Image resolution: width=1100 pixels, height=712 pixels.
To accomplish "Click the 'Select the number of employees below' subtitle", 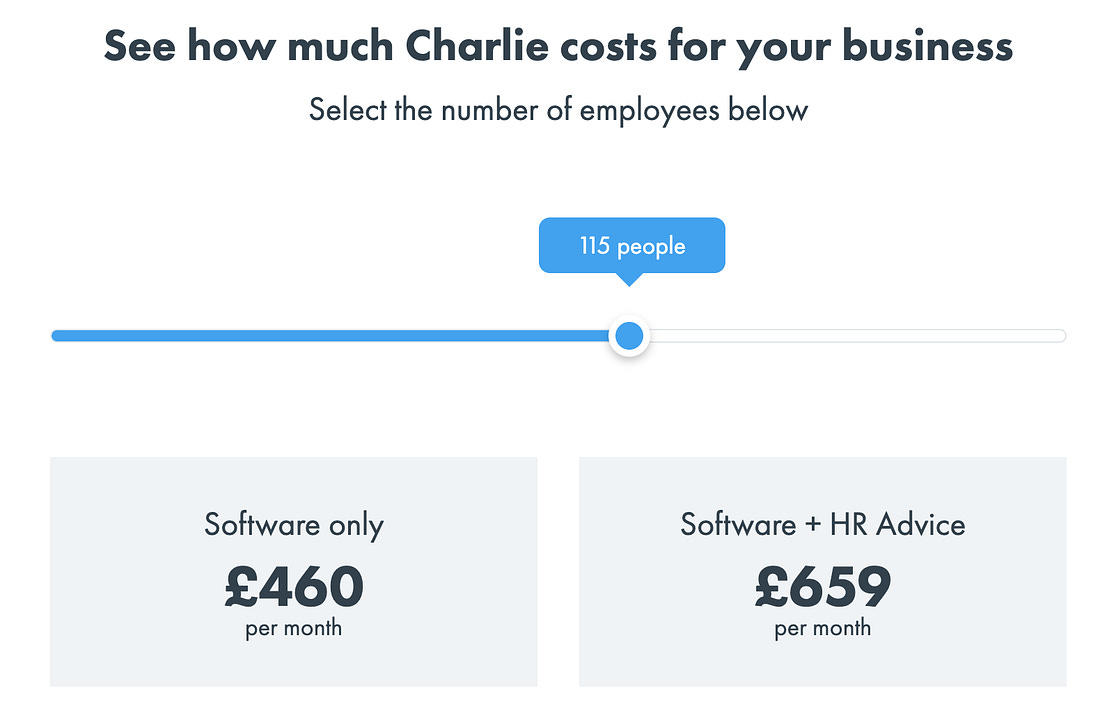I will point(558,111).
